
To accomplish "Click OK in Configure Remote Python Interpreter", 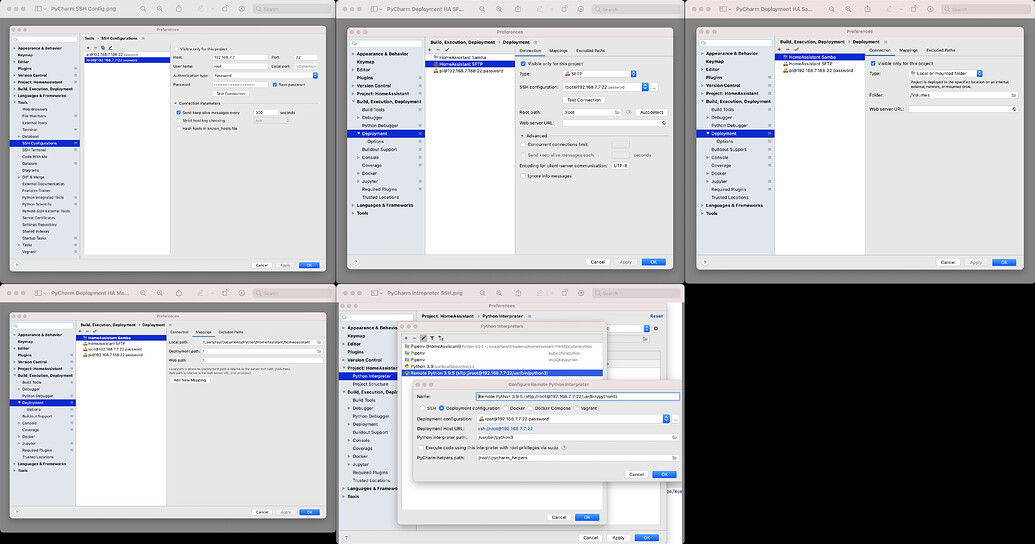I will pos(664,475).
